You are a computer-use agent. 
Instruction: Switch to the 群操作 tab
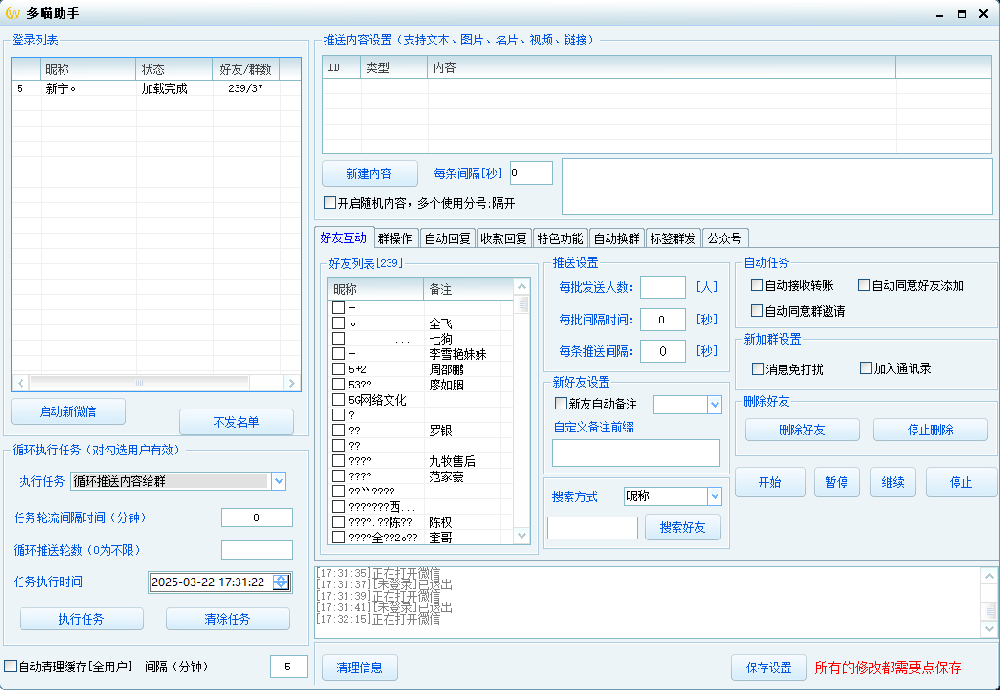click(395, 239)
